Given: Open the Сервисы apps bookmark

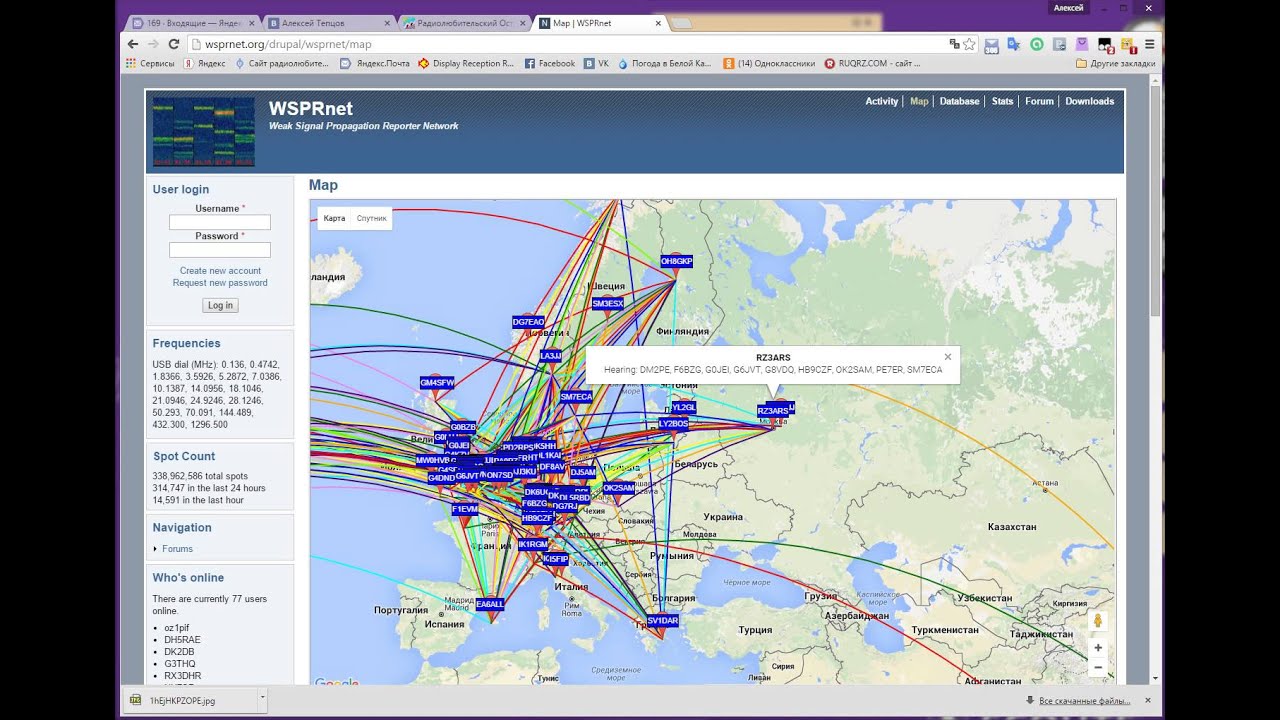Looking at the screenshot, I should pos(150,63).
